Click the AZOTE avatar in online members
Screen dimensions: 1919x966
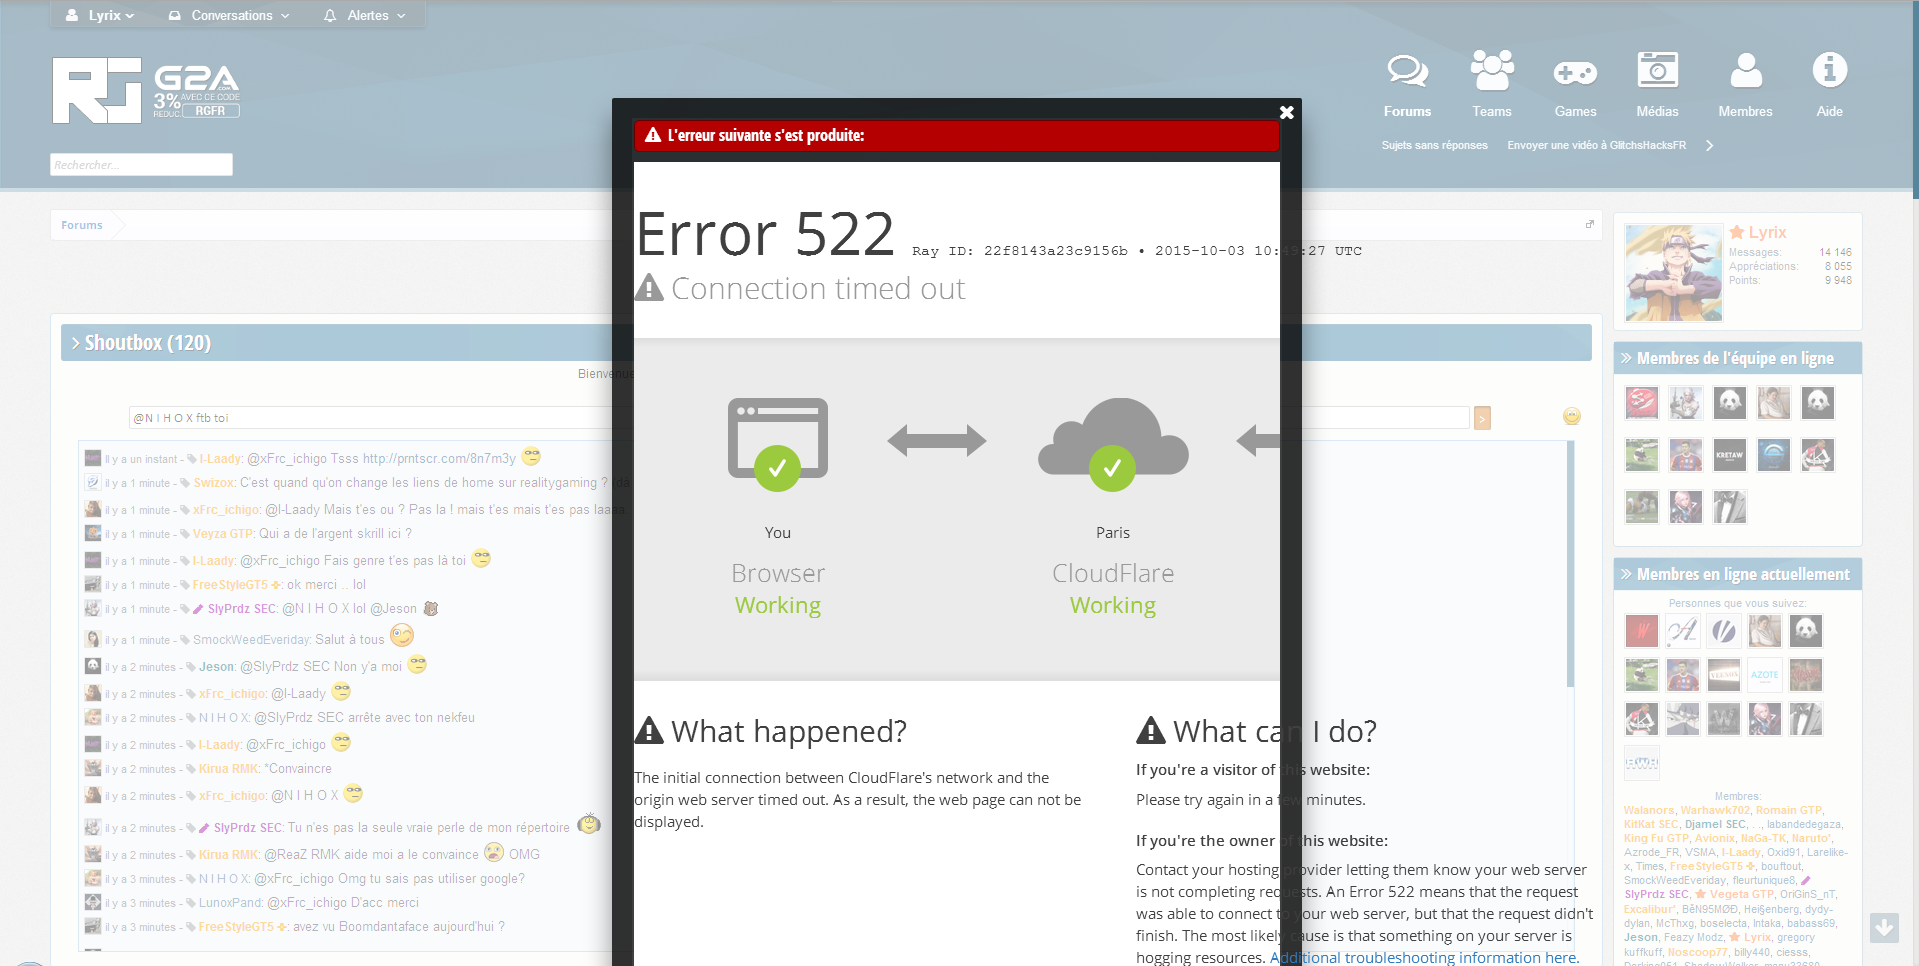click(1765, 675)
